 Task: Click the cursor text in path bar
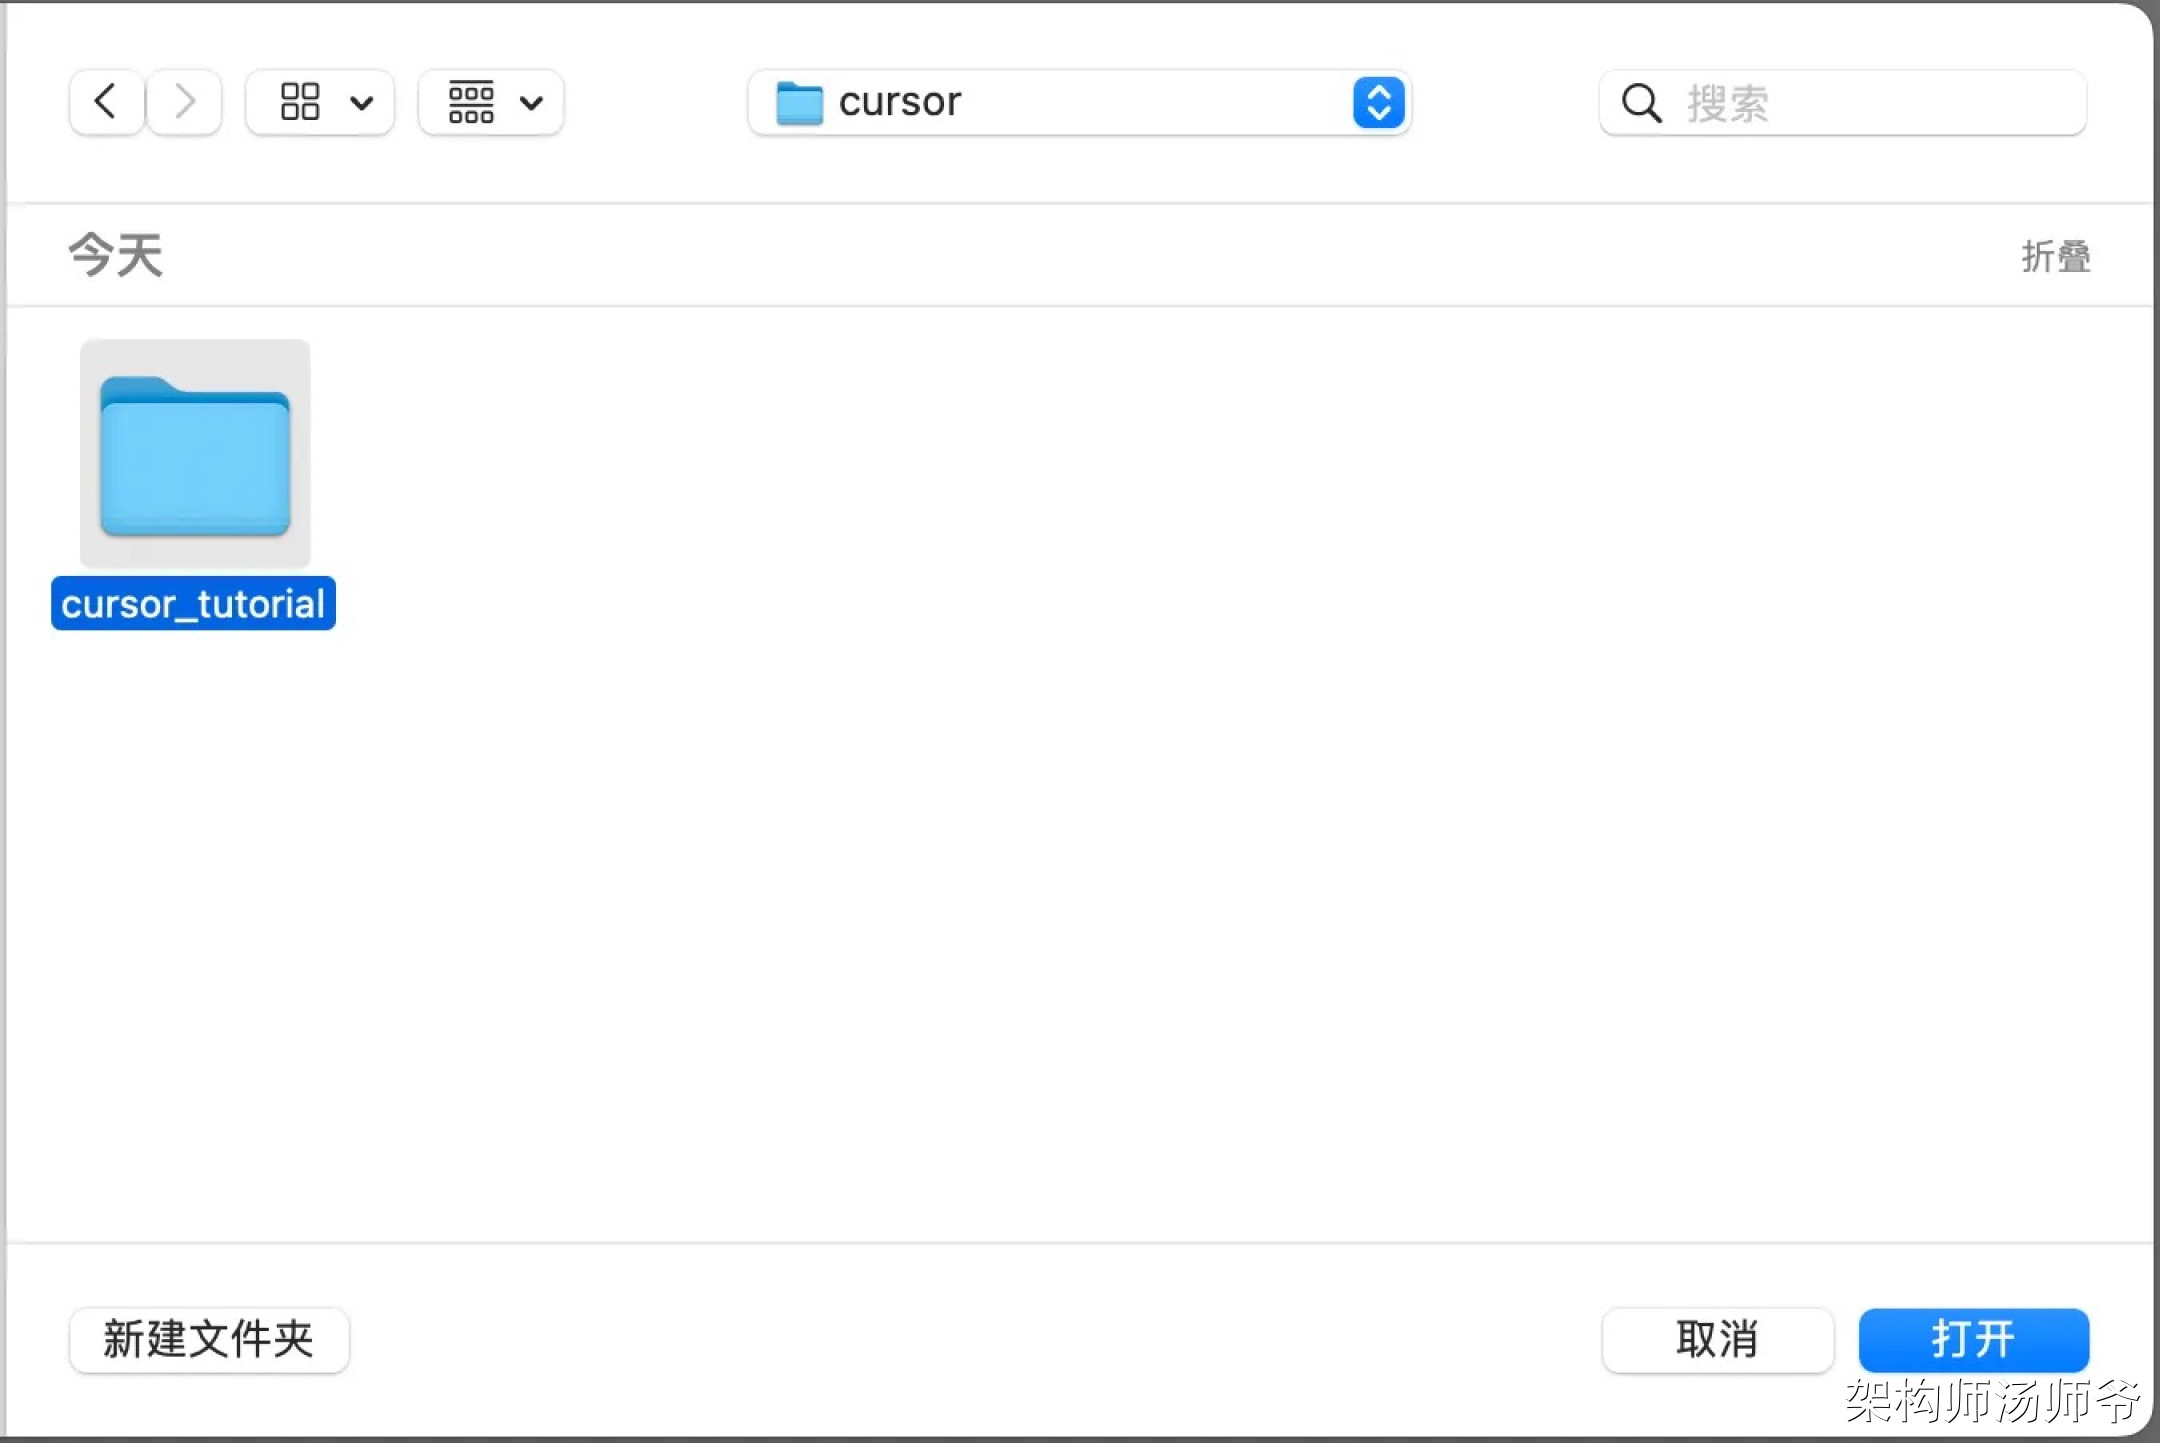(x=899, y=102)
